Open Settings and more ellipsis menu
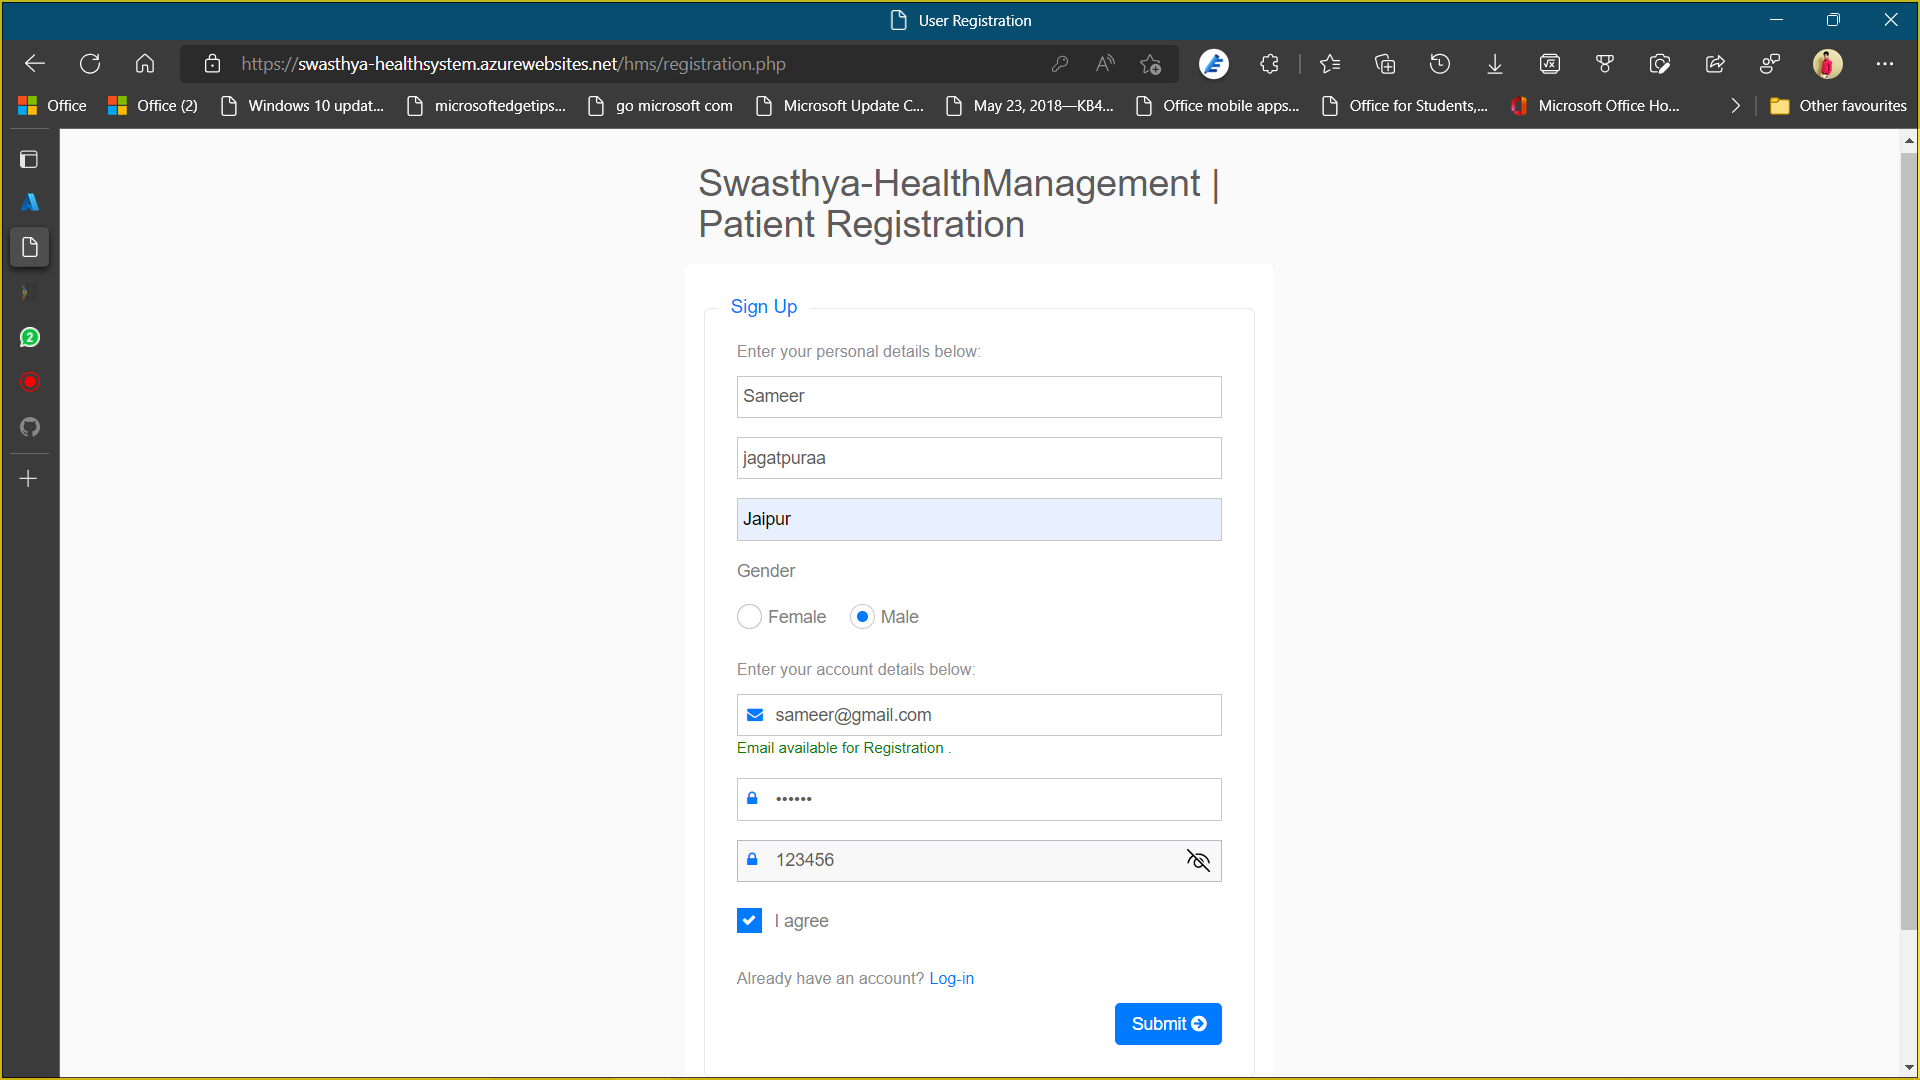 1885,64
